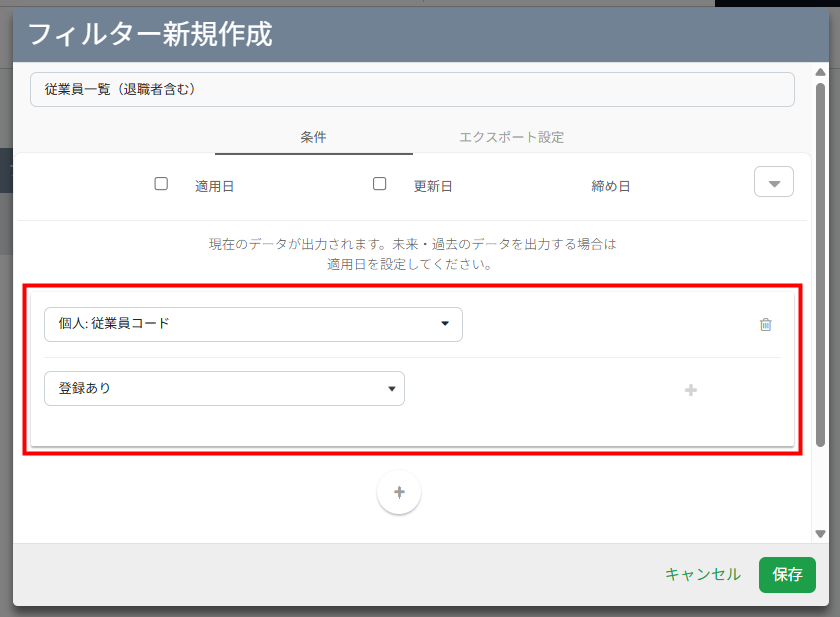
Task: Click scrollbar down arrow
Action: 820,534
